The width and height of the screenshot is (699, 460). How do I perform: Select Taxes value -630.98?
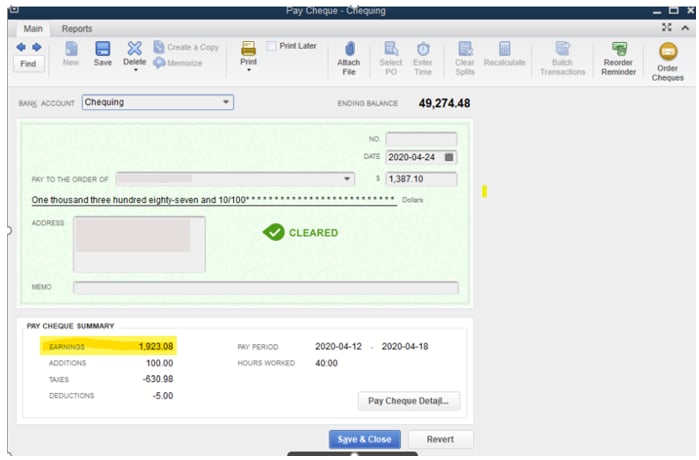158,379
